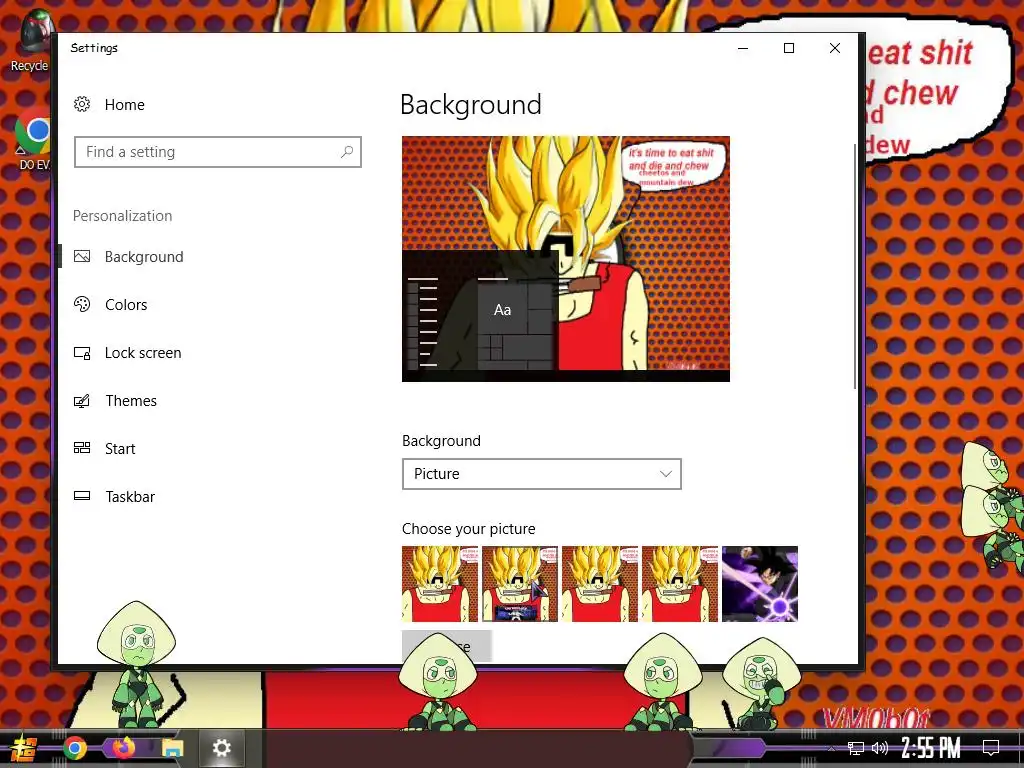Open the Colors palette icon
Viewport: 1024px width, 768px height.
pos(82,304)
